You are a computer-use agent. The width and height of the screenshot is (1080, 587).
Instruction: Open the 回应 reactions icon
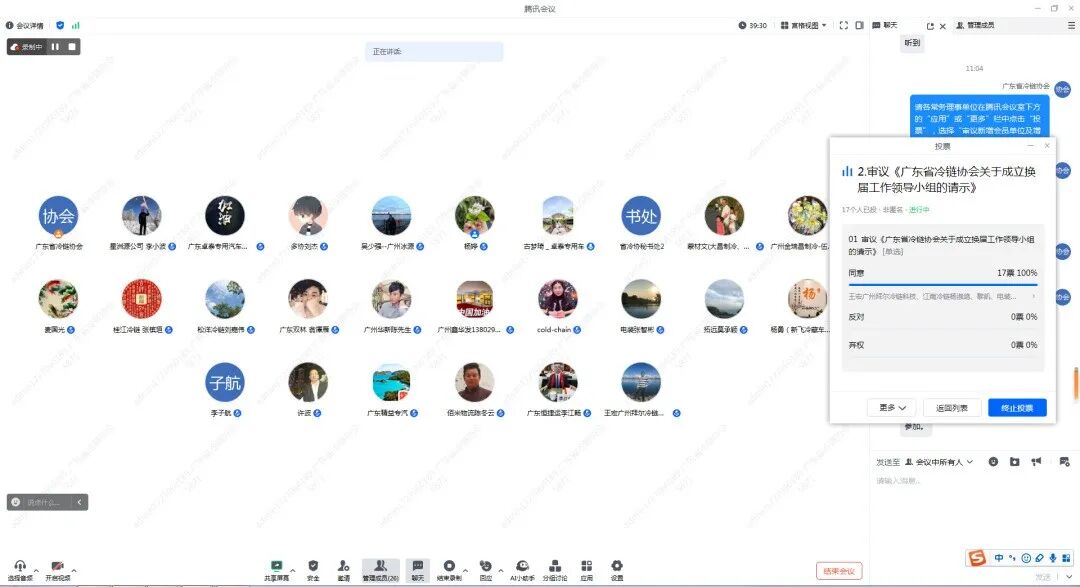tap(486, 570)
